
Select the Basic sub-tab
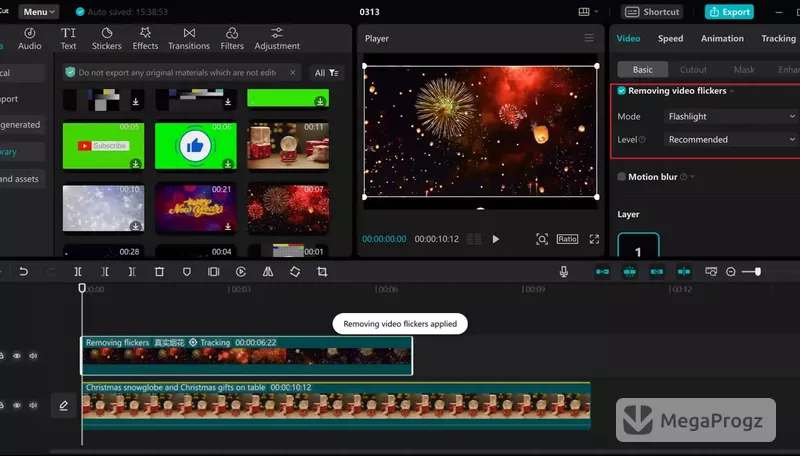[642, 69]
